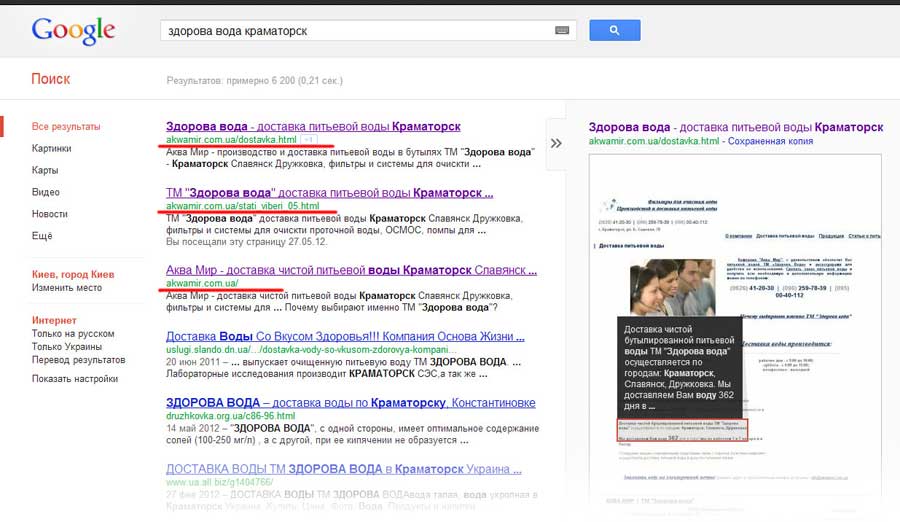
Task: Open result 'ТМ "Здорова вода" доставка питьевой воды'
Action: tap(329, 193)
